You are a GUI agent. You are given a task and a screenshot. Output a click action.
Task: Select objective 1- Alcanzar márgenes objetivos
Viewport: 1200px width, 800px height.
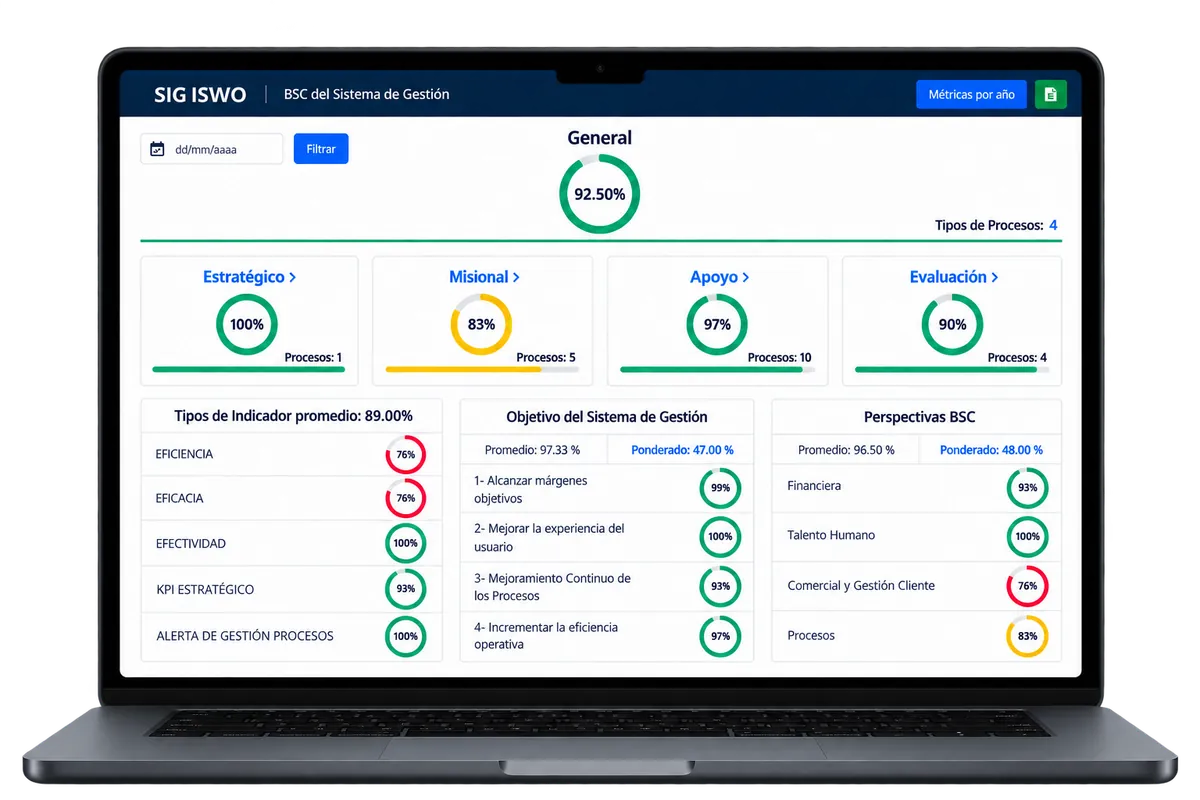tap(606, 489)
